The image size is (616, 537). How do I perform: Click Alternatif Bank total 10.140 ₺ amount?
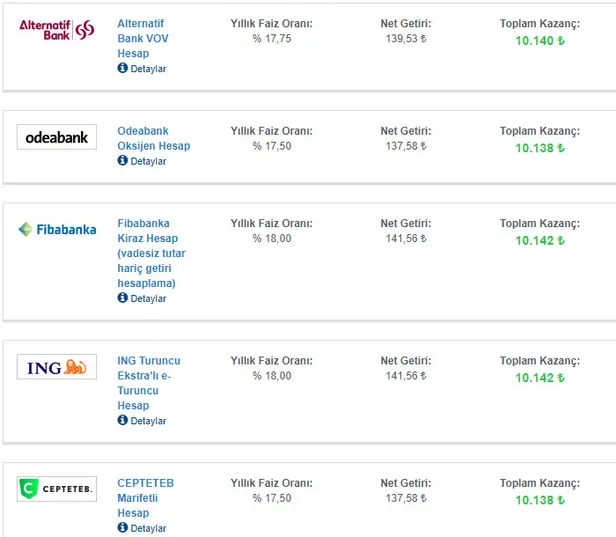pyautogui.click(x=540, y=40)
